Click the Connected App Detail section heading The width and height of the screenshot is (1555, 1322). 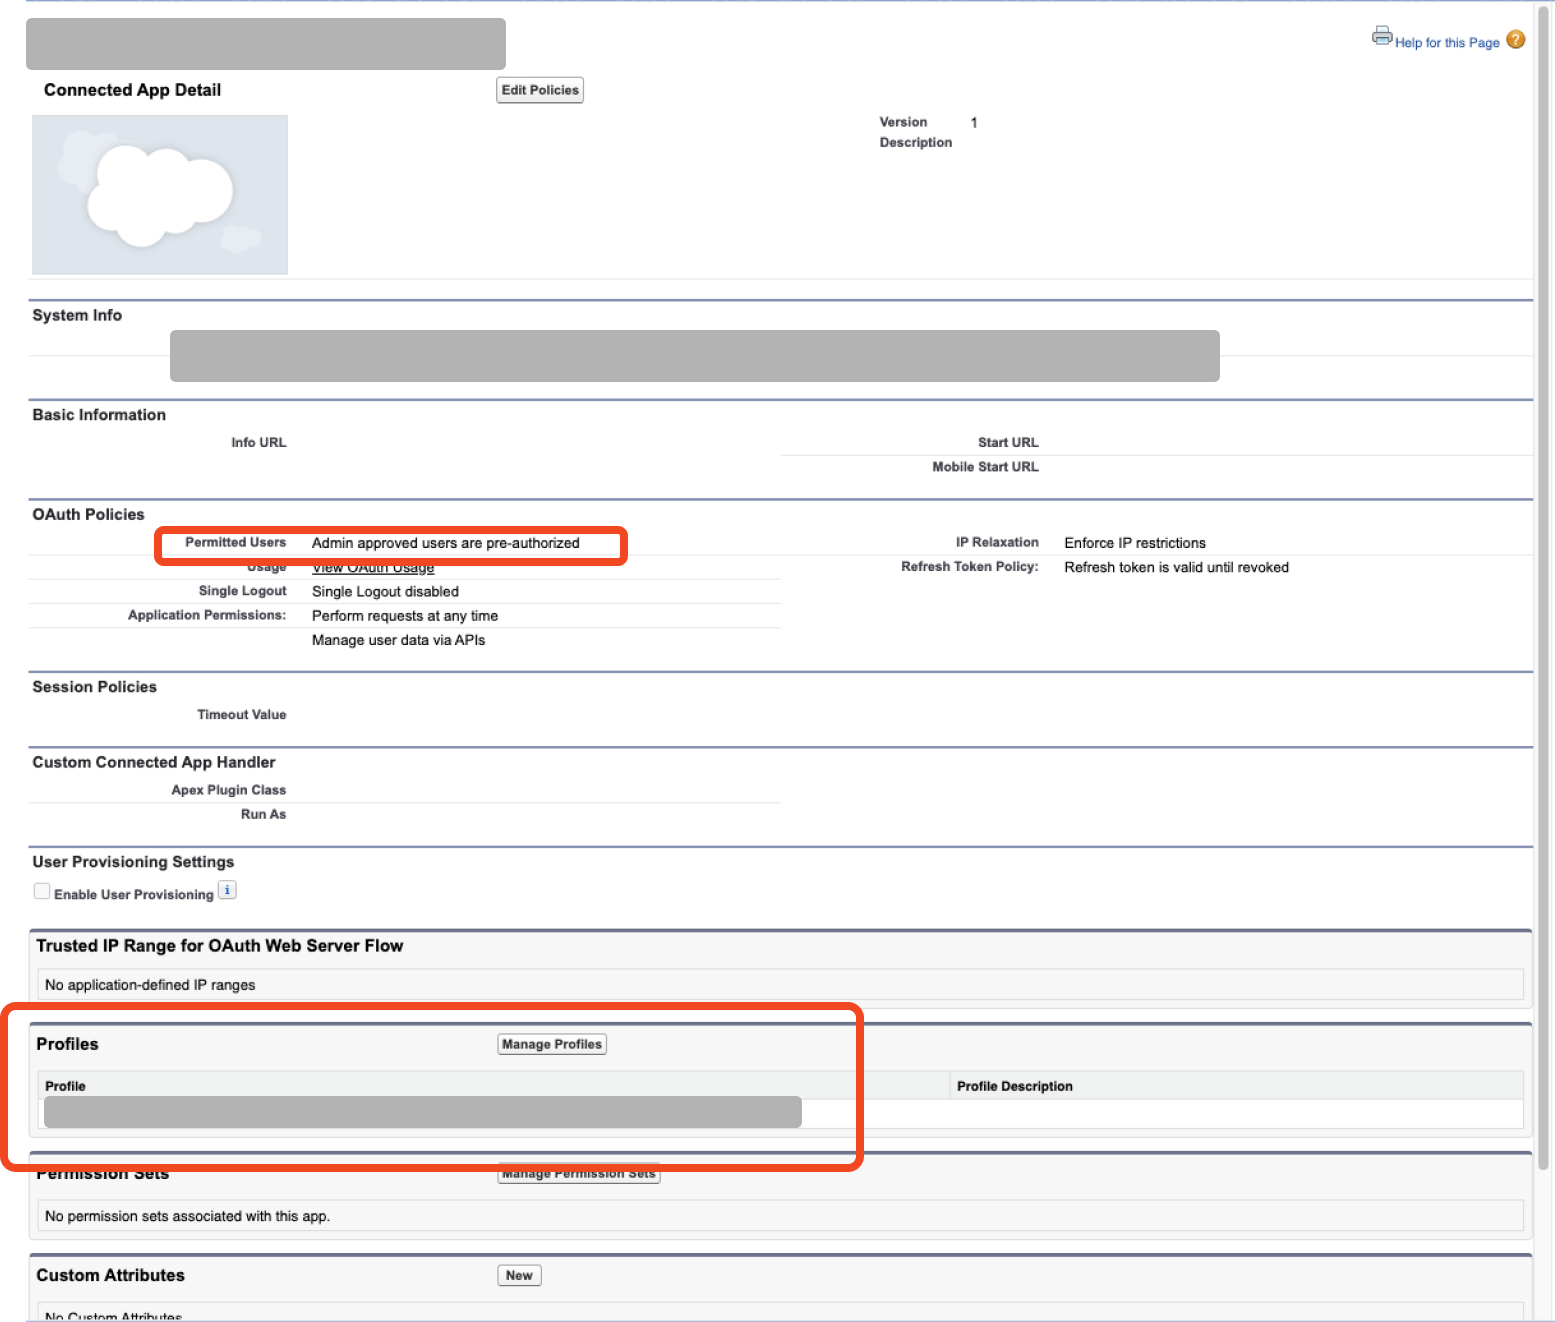pos(131,89)
